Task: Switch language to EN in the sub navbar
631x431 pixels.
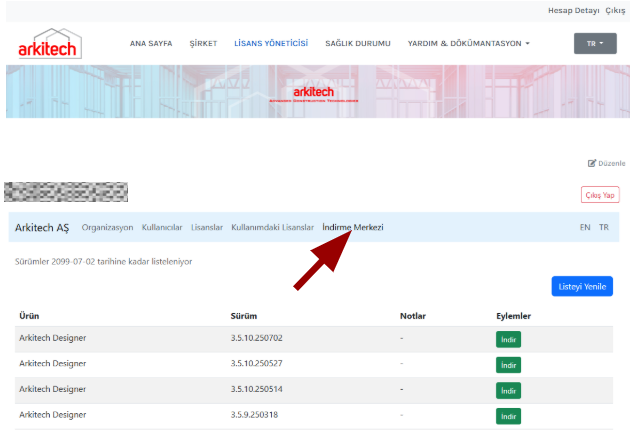Action: pyautogui.click(x=585, y=227)
